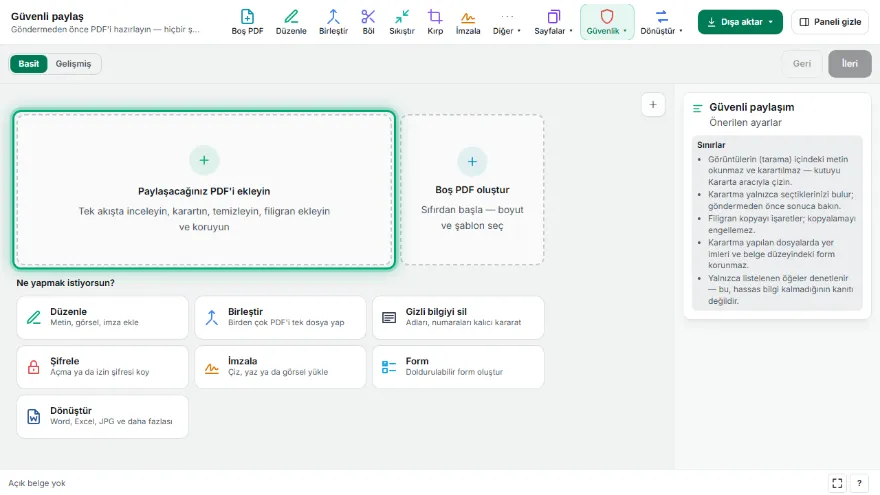Click the "Açık belge yok" status text
This screenshot has width=880, height=495.
click(37, 483)
